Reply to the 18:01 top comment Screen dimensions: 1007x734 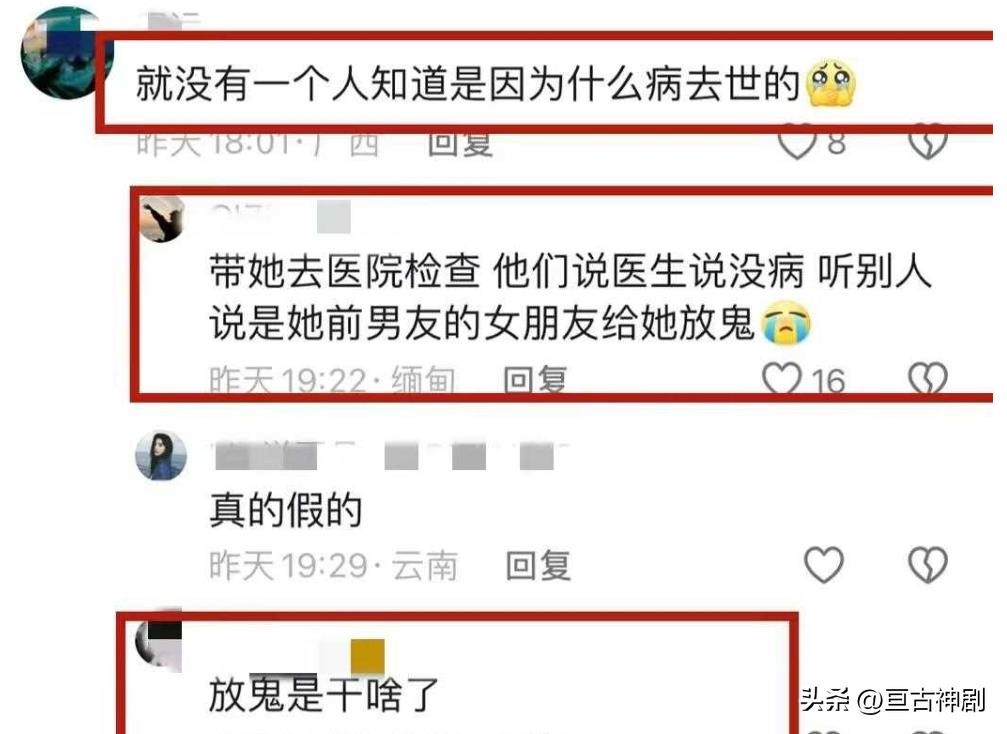pos(460,143)
